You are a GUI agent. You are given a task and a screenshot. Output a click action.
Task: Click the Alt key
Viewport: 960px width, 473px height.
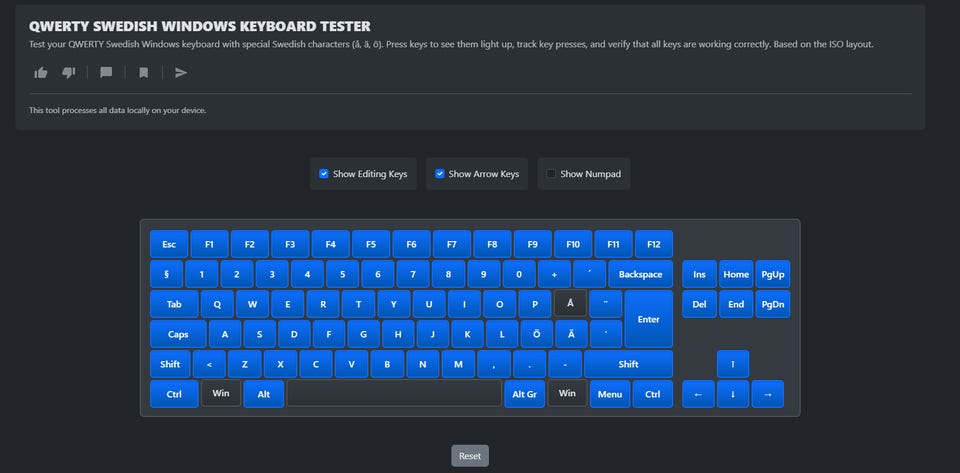coord(264,394)
